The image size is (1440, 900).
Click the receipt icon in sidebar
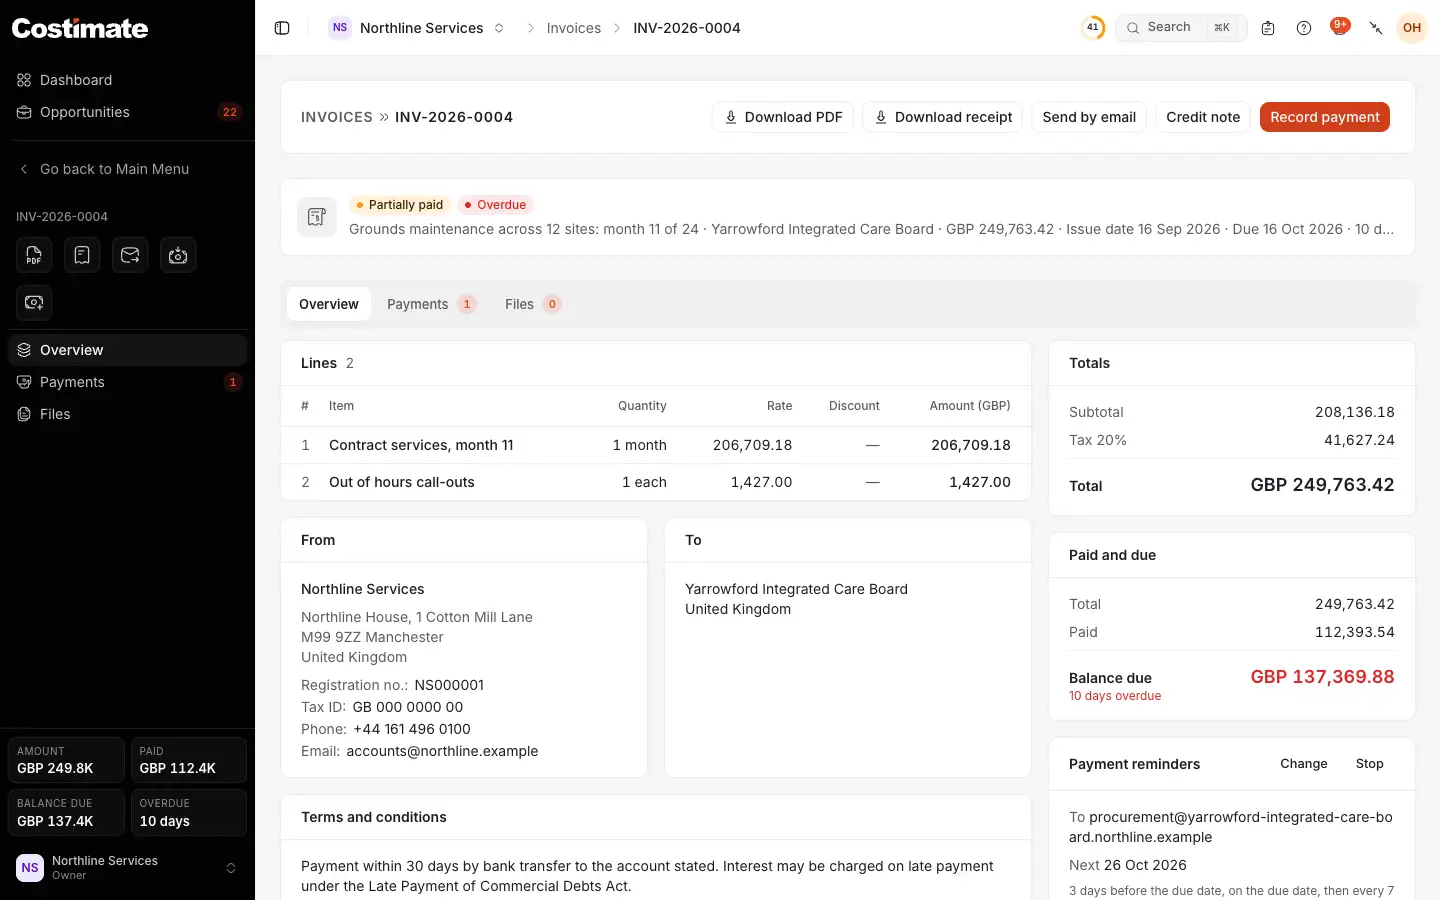82,255
